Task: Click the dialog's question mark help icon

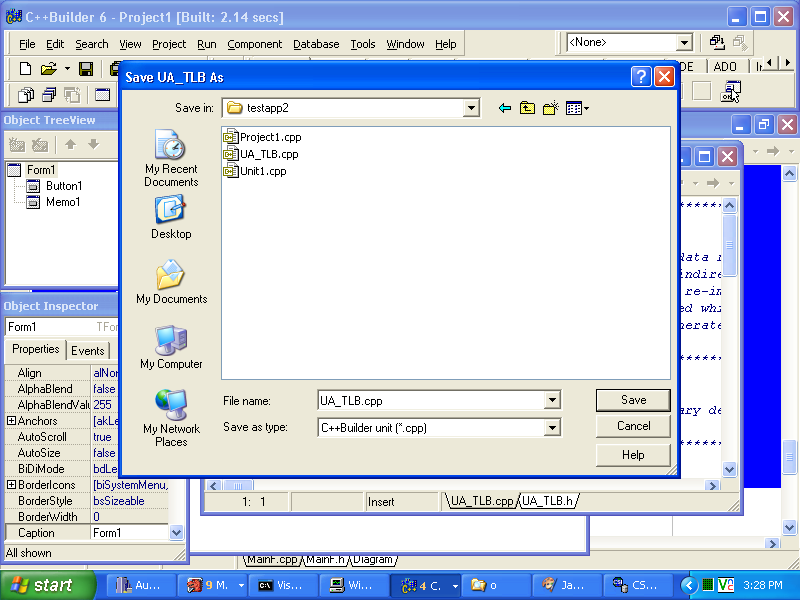Action: point(641,77)
